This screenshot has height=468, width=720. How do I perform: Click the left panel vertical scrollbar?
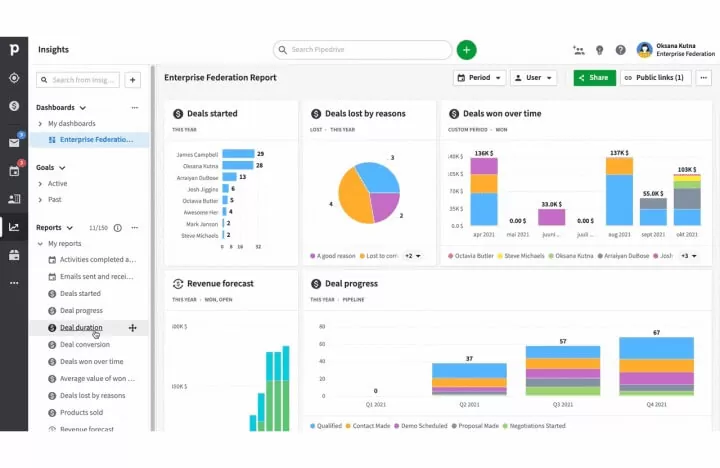(x=152, y=248)
